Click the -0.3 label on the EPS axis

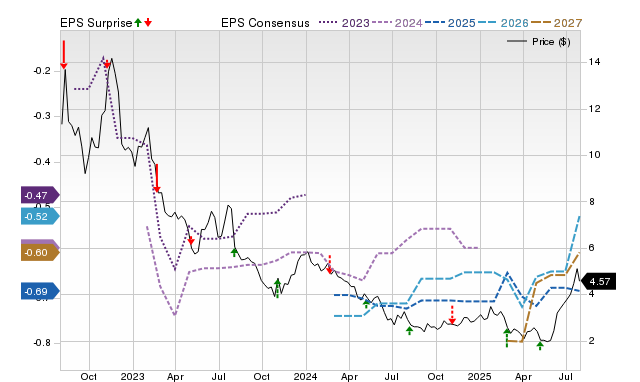(x=42, y=116)
